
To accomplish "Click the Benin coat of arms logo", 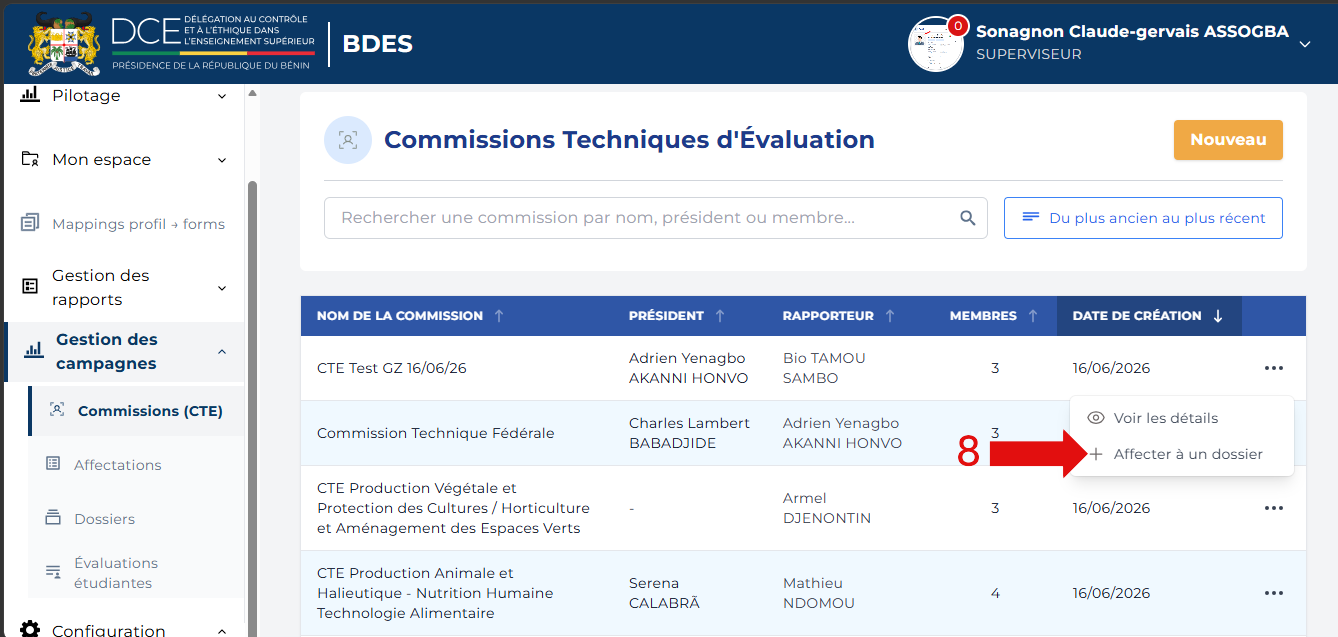I will pyautogui.click(x=65, y=44).
